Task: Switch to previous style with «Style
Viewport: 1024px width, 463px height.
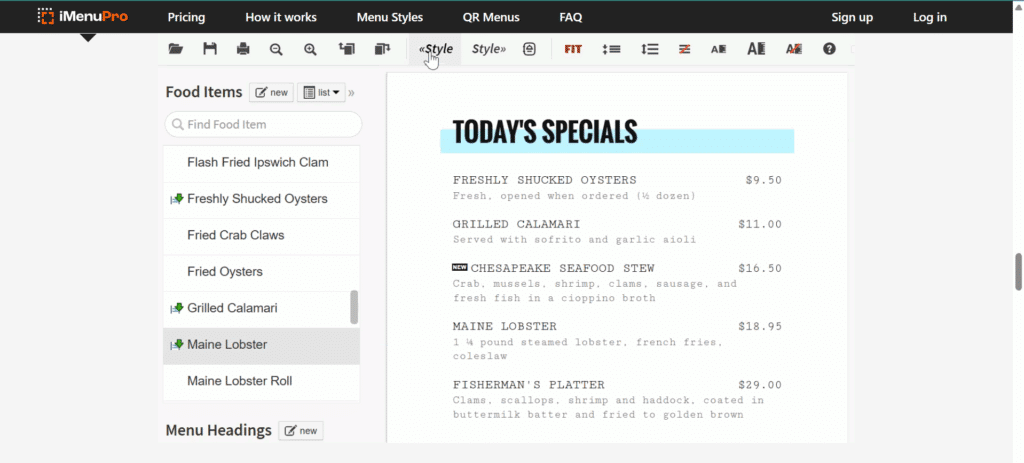Action: 436,49
